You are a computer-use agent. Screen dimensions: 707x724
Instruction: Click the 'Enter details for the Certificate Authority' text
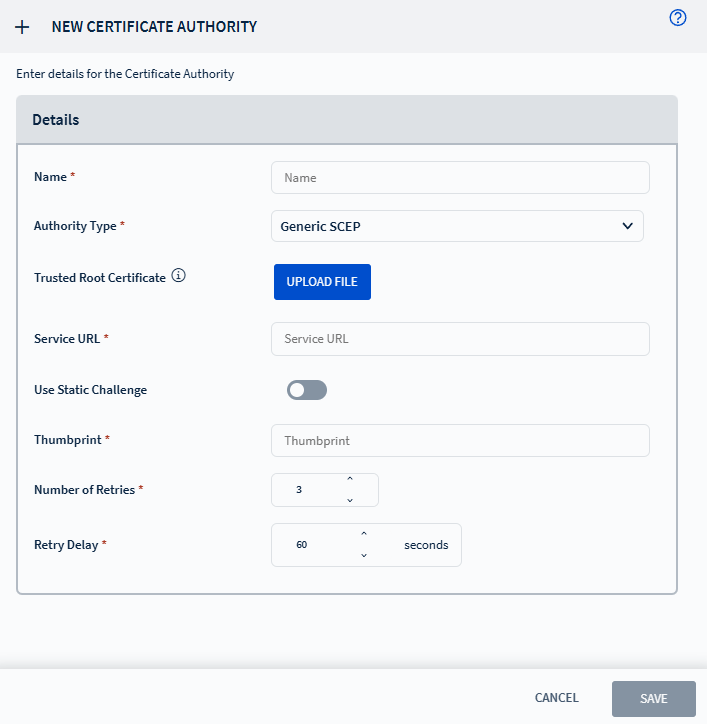[125, 74]
